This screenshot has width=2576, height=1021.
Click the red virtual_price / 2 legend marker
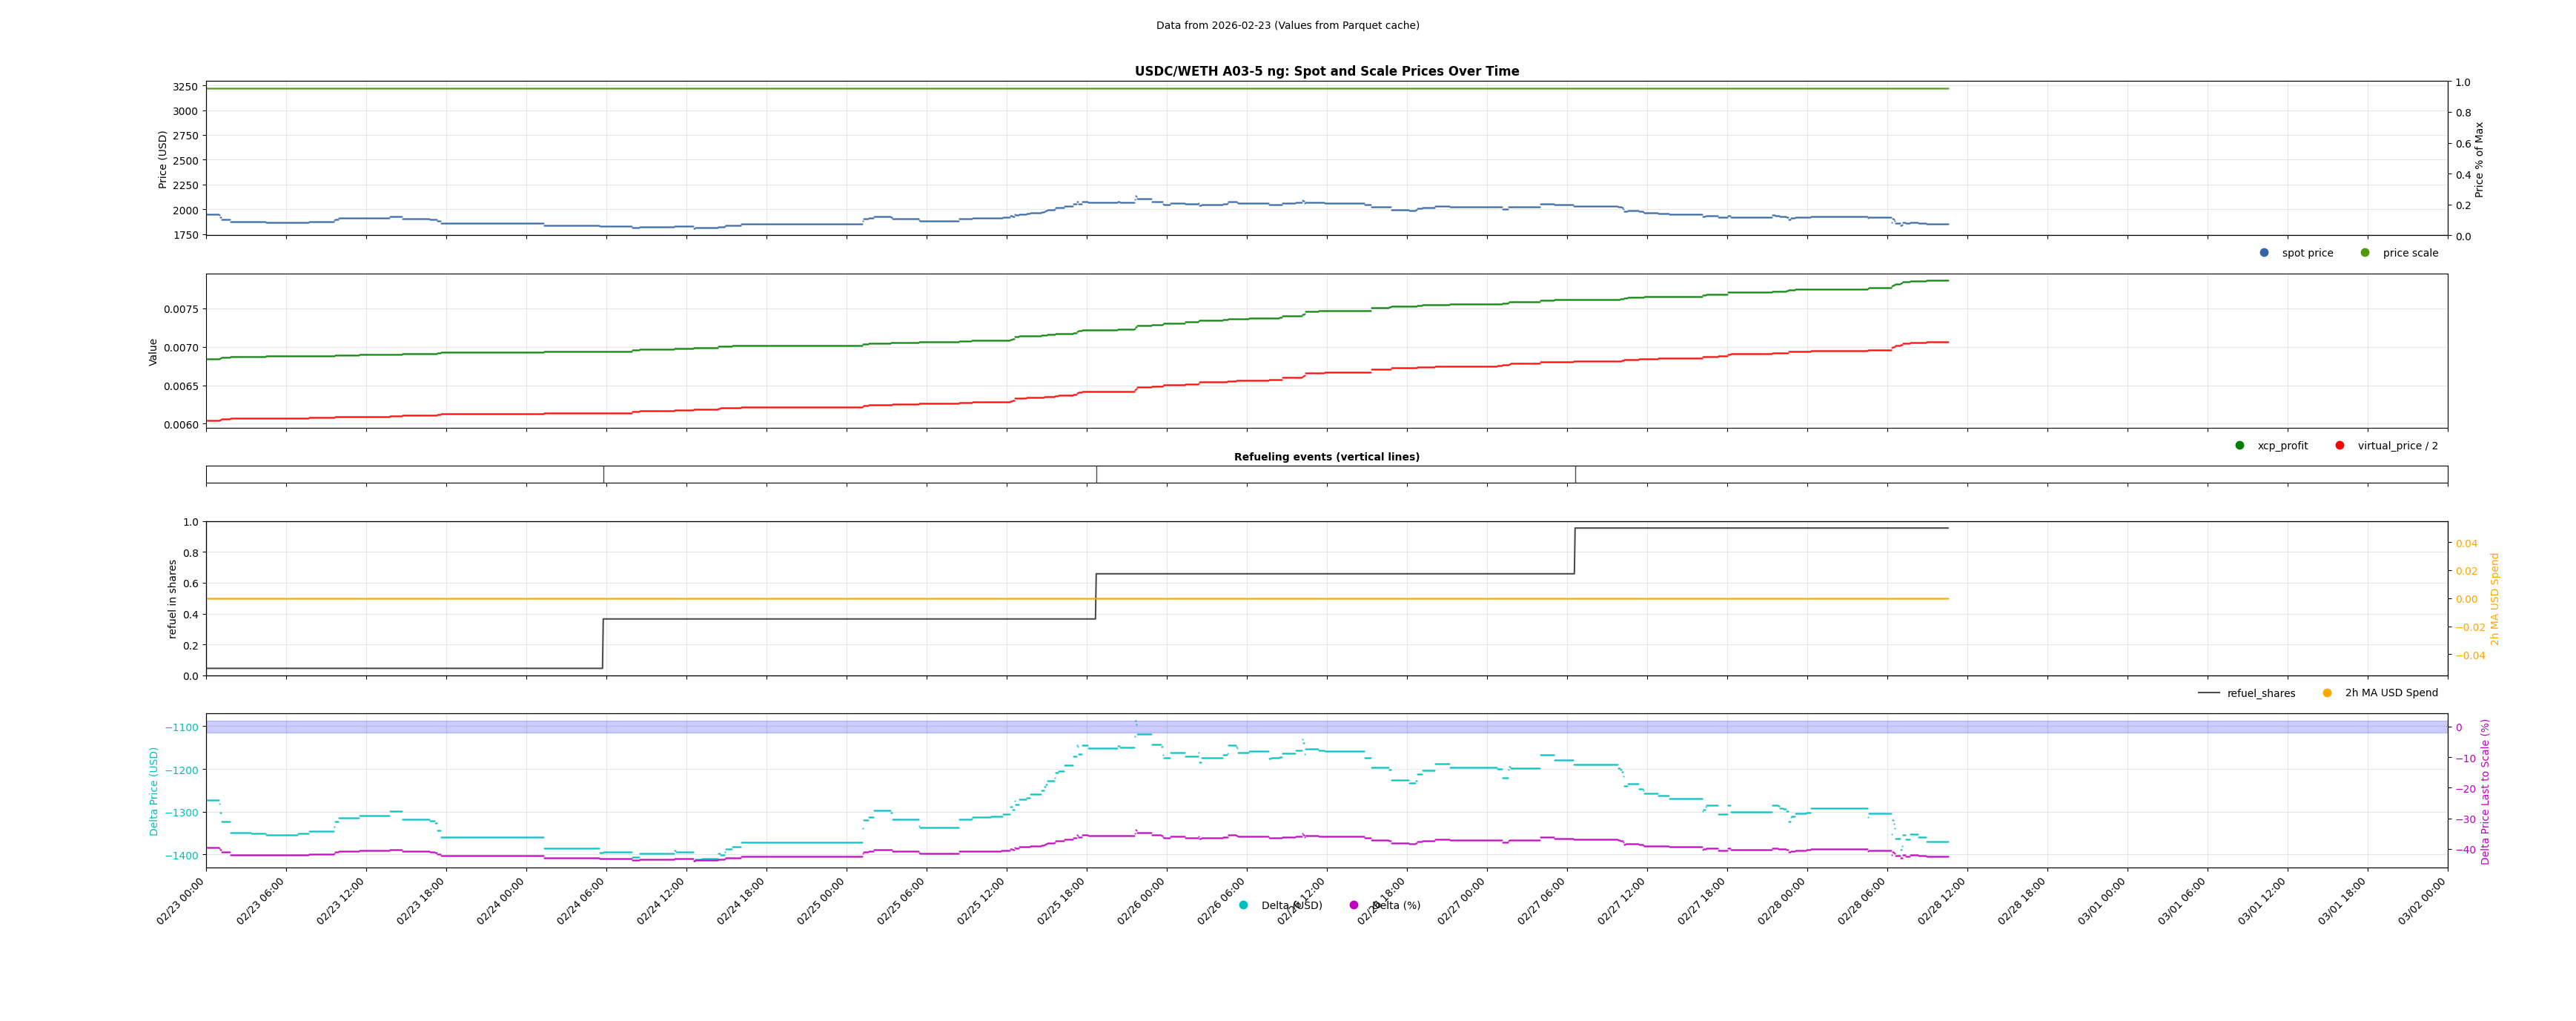click(x=2340, y=446)
